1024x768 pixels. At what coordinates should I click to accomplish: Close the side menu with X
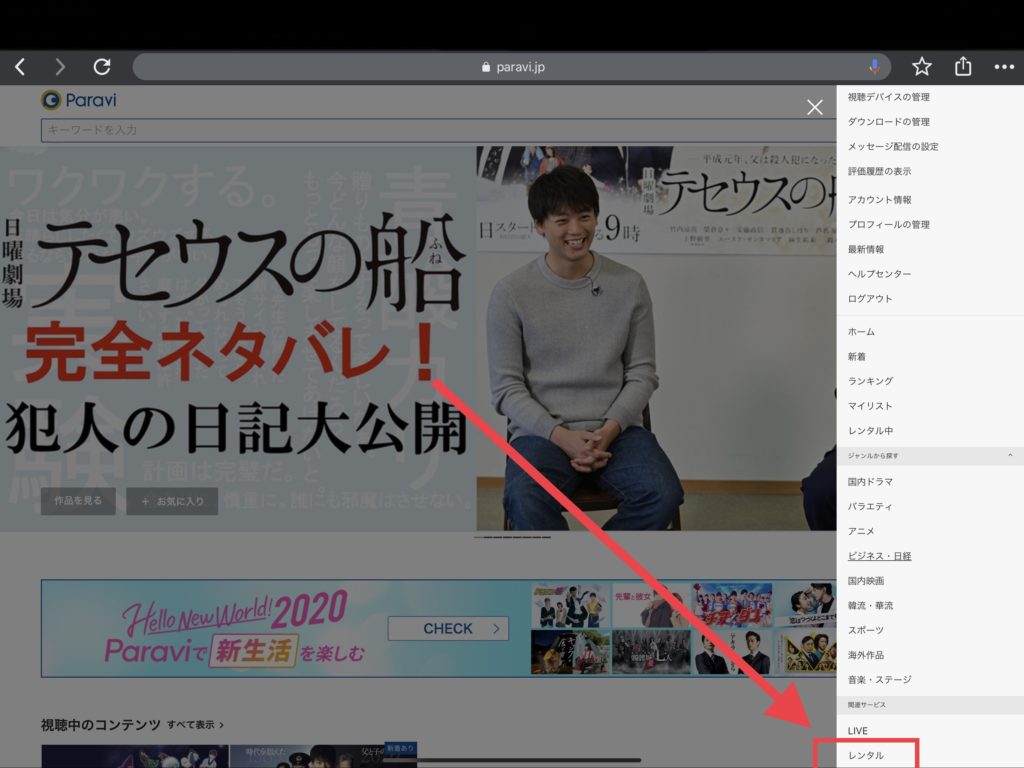tap(814, 107)
